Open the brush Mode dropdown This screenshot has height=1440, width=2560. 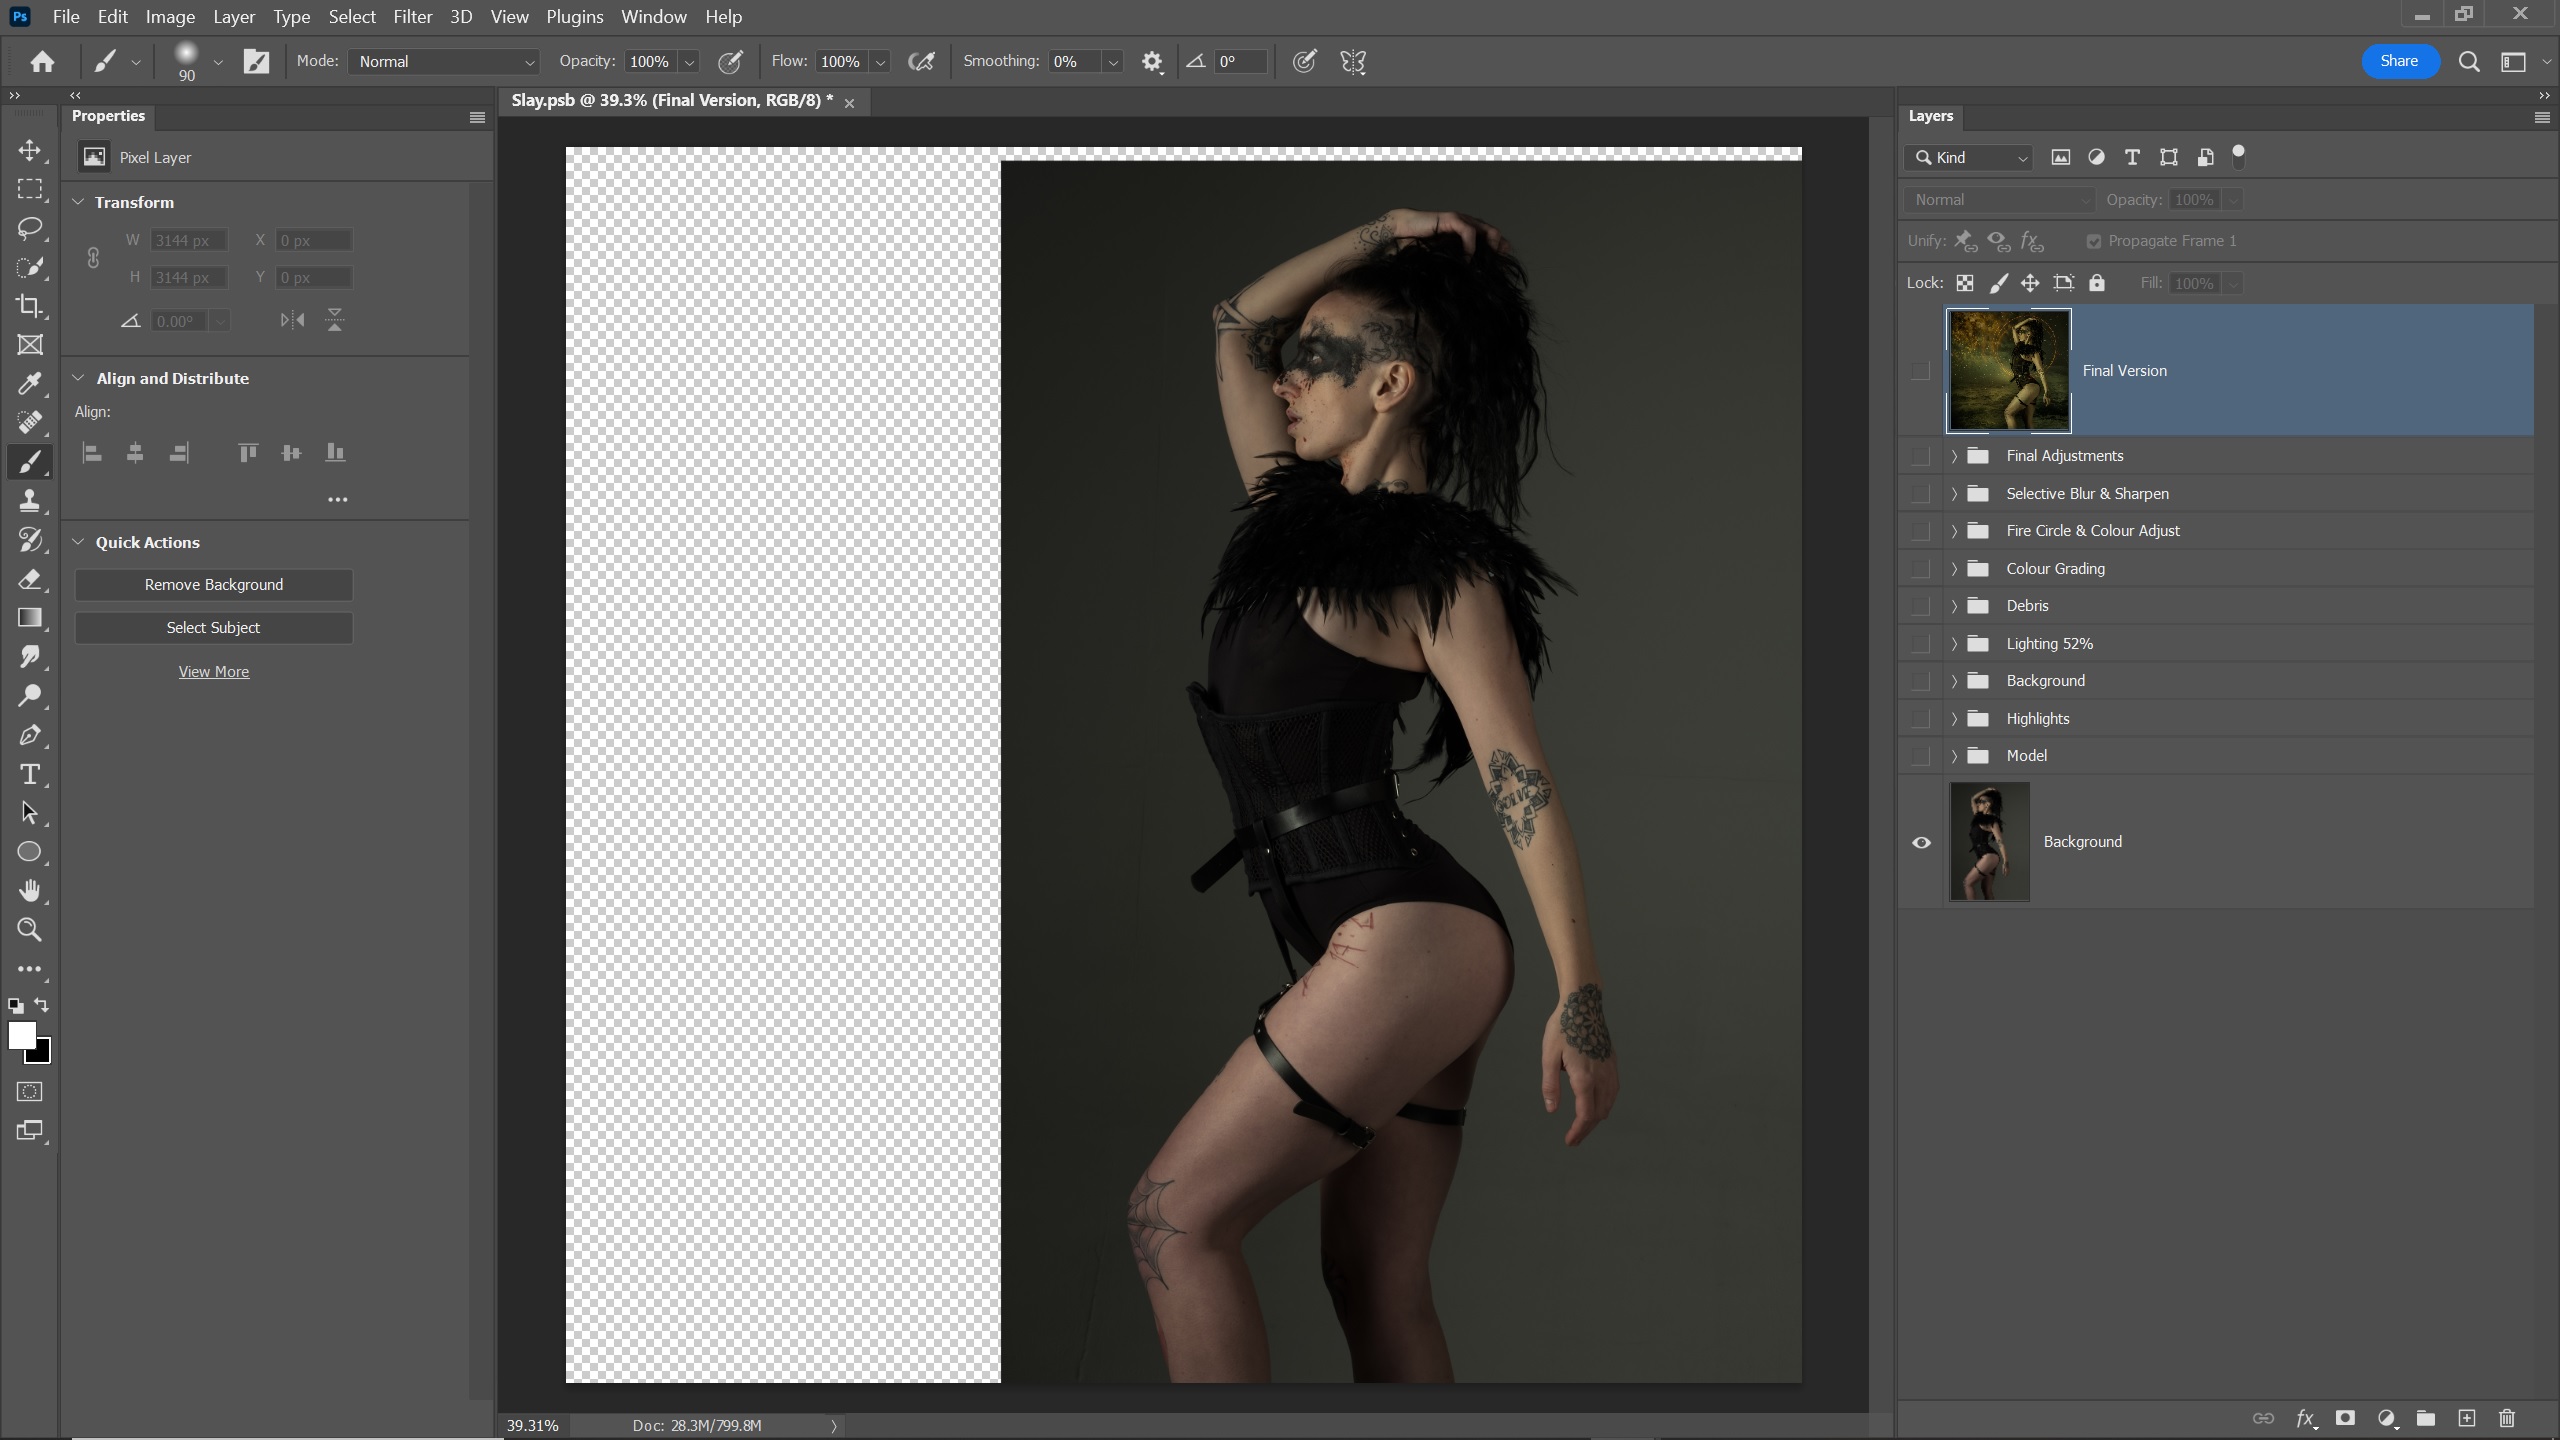pos(444,62)
